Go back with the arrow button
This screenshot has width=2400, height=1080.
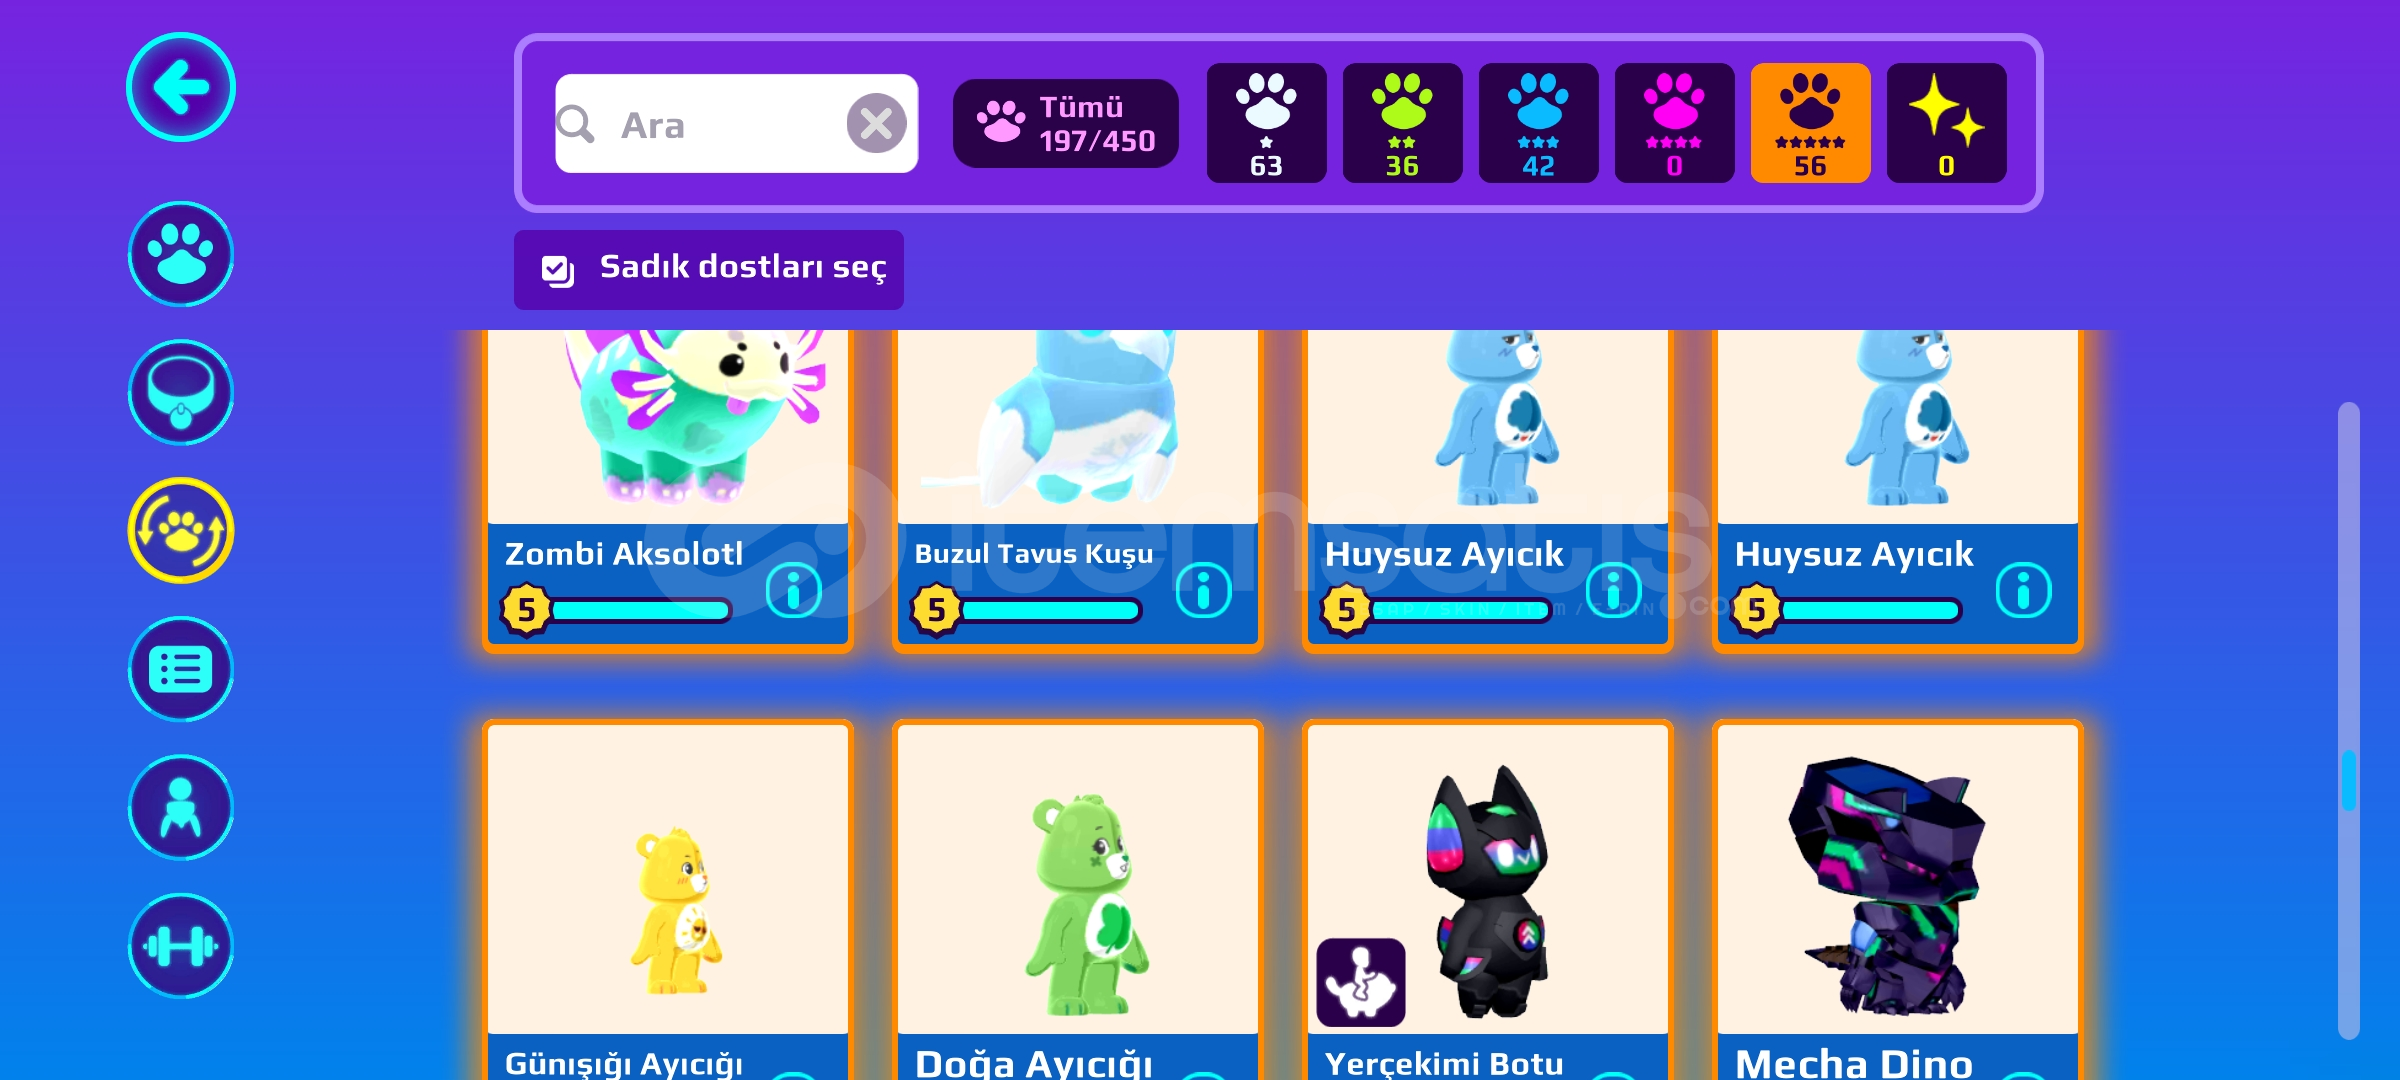pos(181,87)
